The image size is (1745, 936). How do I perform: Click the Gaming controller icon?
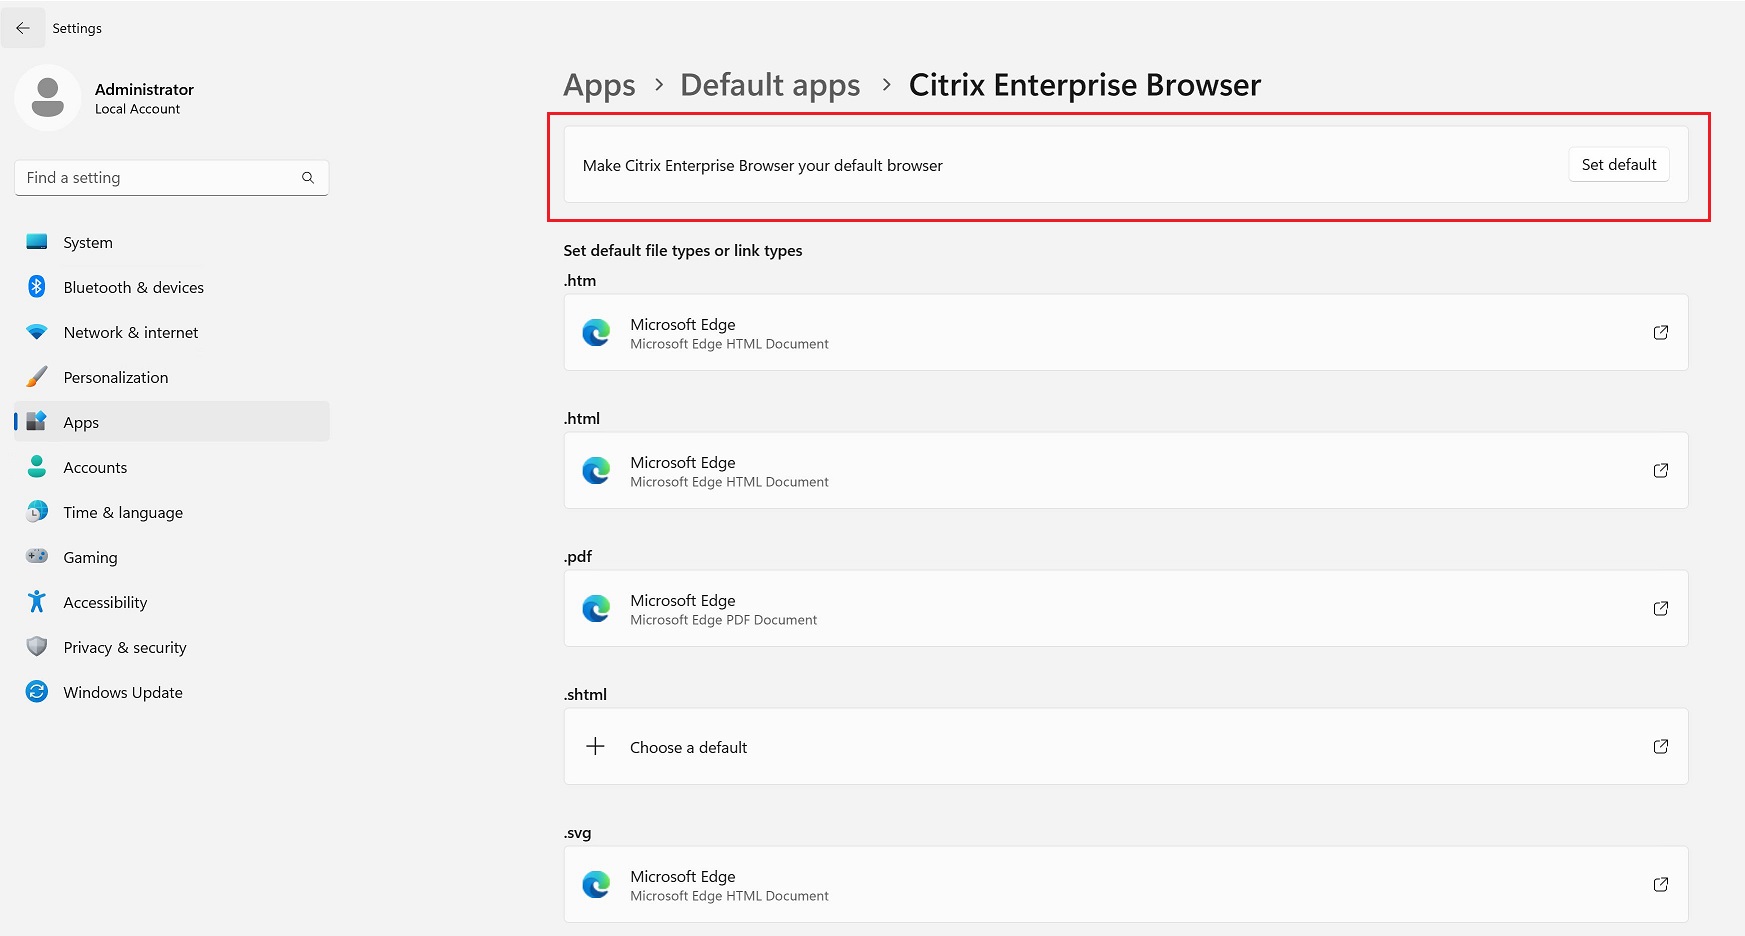37,556
